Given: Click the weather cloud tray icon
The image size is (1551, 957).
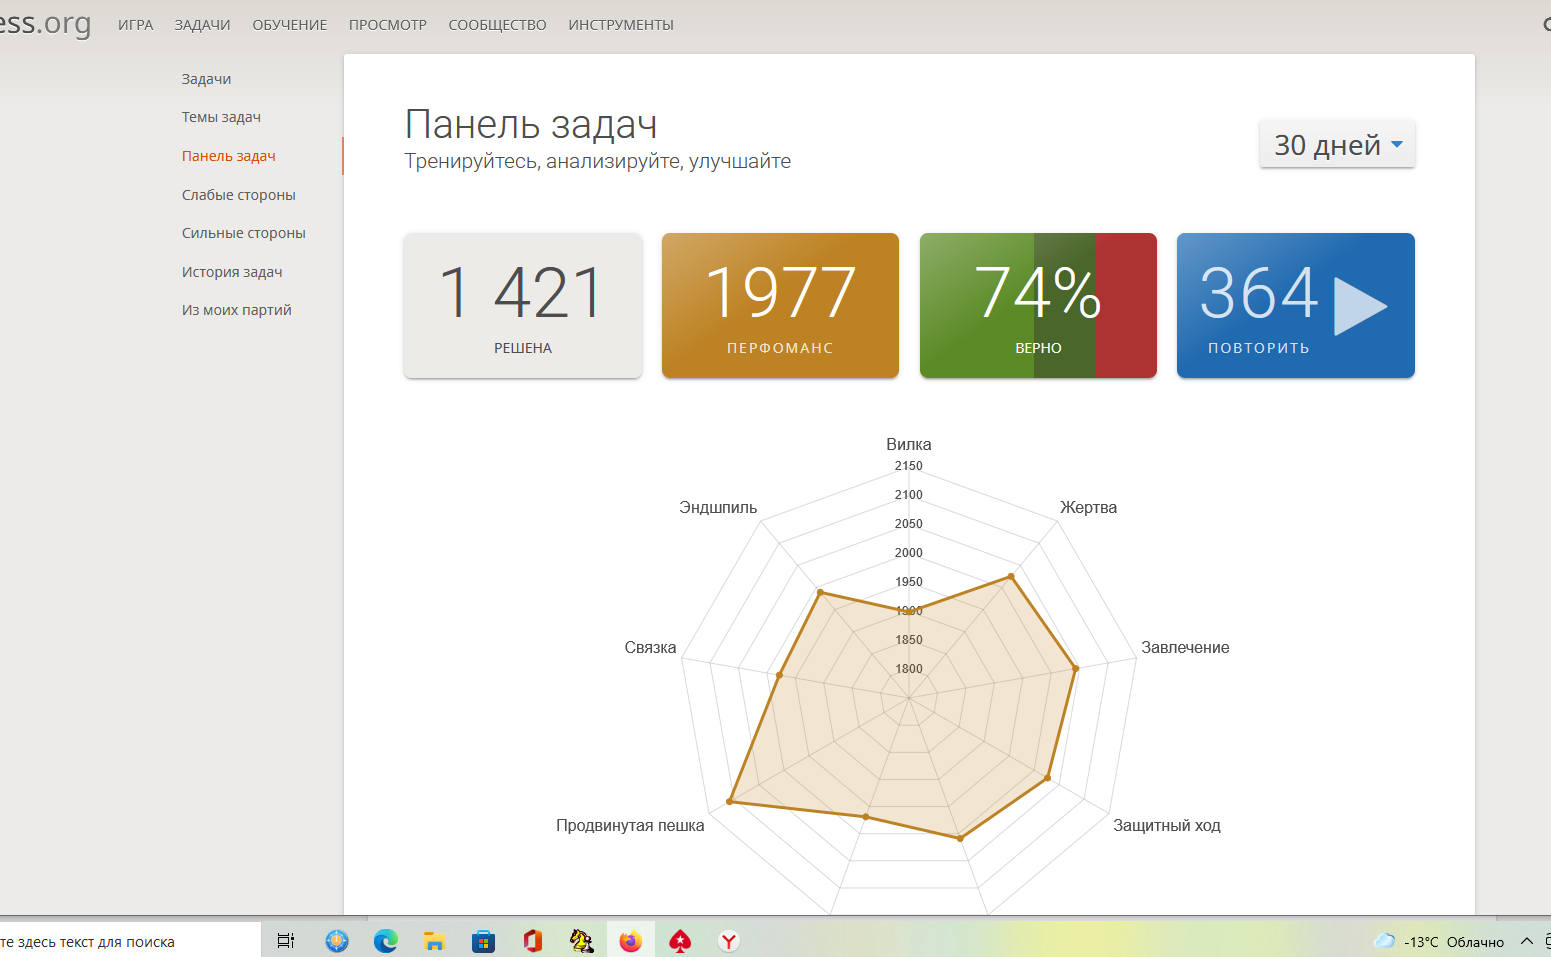Looking at the screenshot, I should tap(1384, 941).
